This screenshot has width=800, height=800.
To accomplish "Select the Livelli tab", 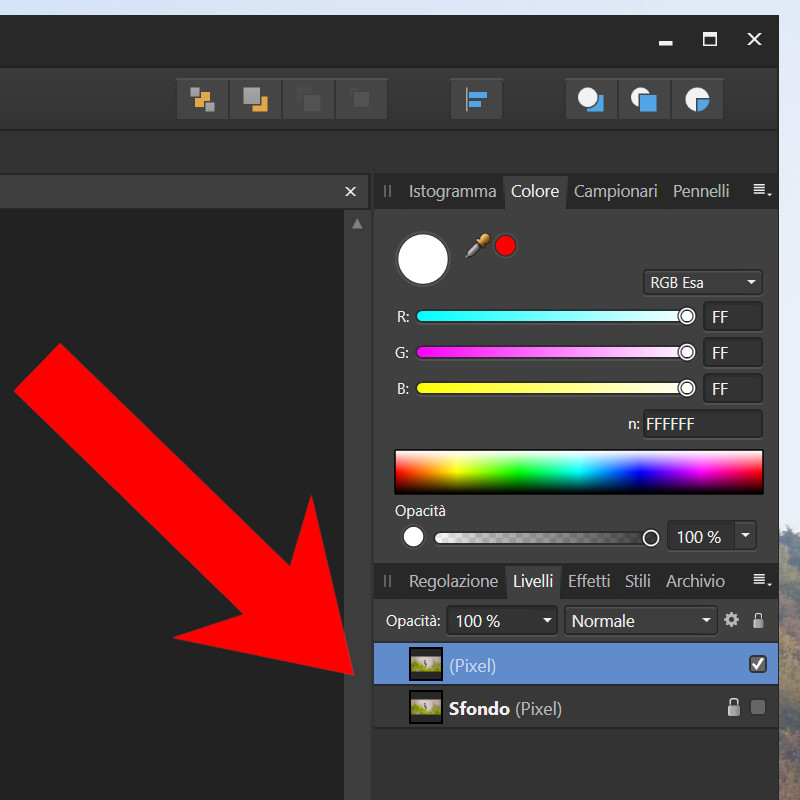I will point(533,581).
